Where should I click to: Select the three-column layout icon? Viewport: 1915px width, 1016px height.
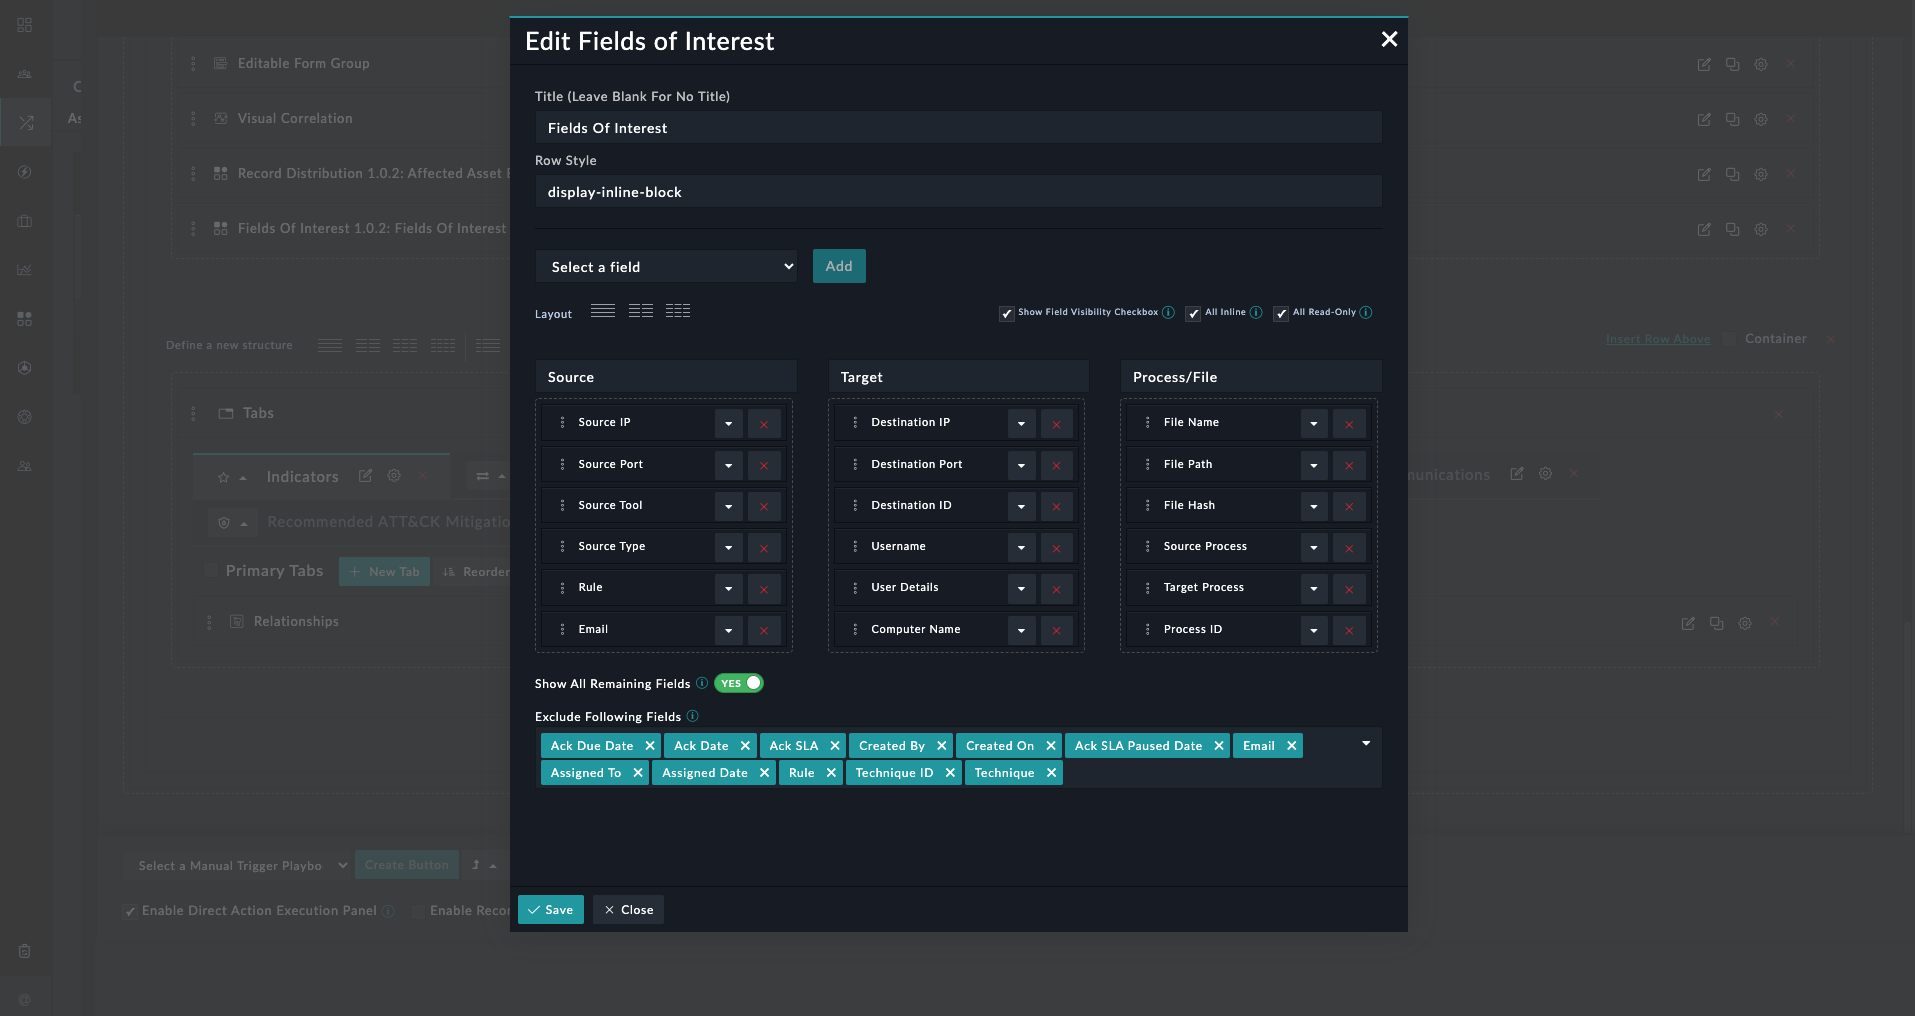[x=678, y=311]
